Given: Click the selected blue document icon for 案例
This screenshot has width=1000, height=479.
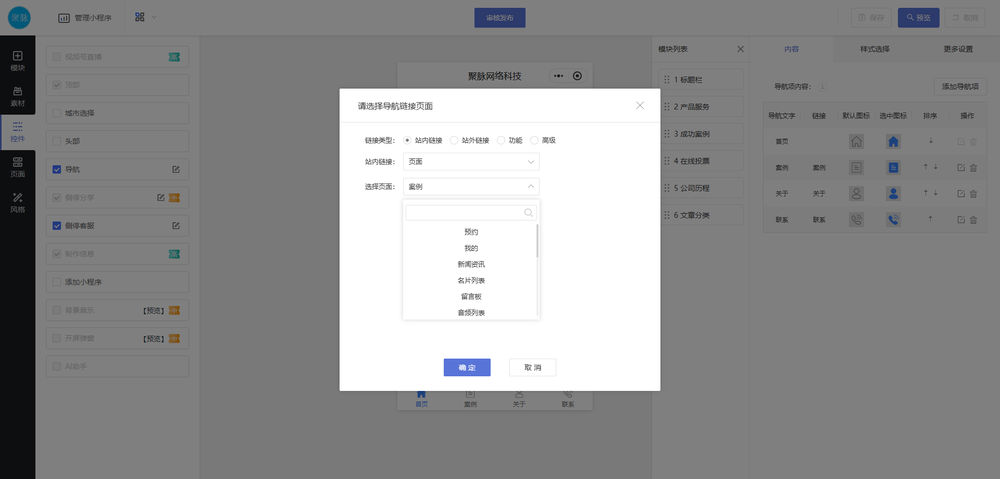Looking at the screenshot, I should [893, 168].
